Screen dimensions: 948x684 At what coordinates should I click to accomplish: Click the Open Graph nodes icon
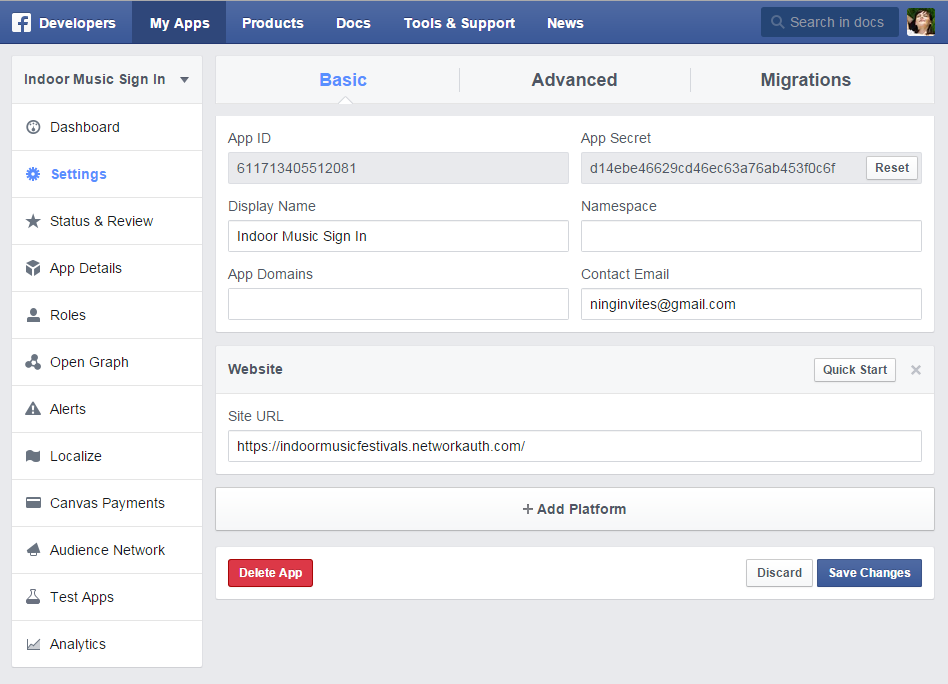pyautogui.click(x=33, y=362)
